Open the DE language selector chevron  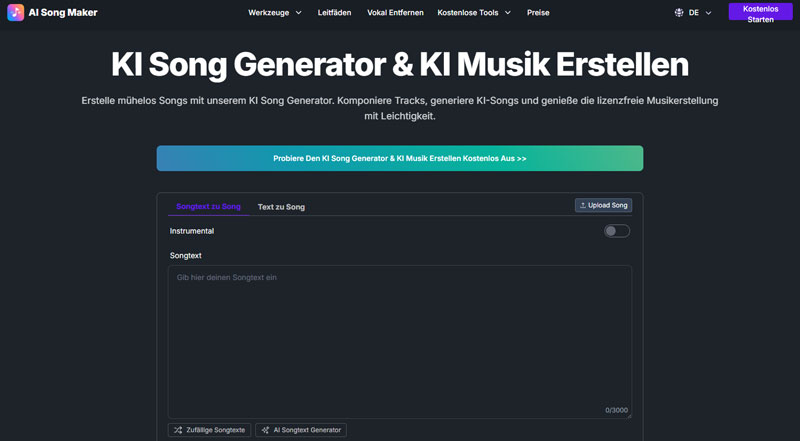click(708, 13)
